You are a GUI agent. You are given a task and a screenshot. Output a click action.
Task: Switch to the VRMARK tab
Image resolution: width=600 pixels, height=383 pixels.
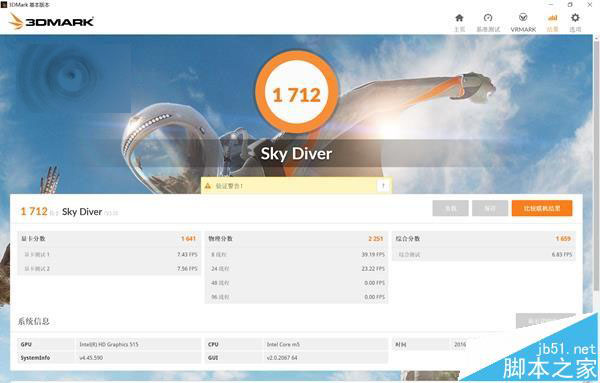click(x=523, y=23)
